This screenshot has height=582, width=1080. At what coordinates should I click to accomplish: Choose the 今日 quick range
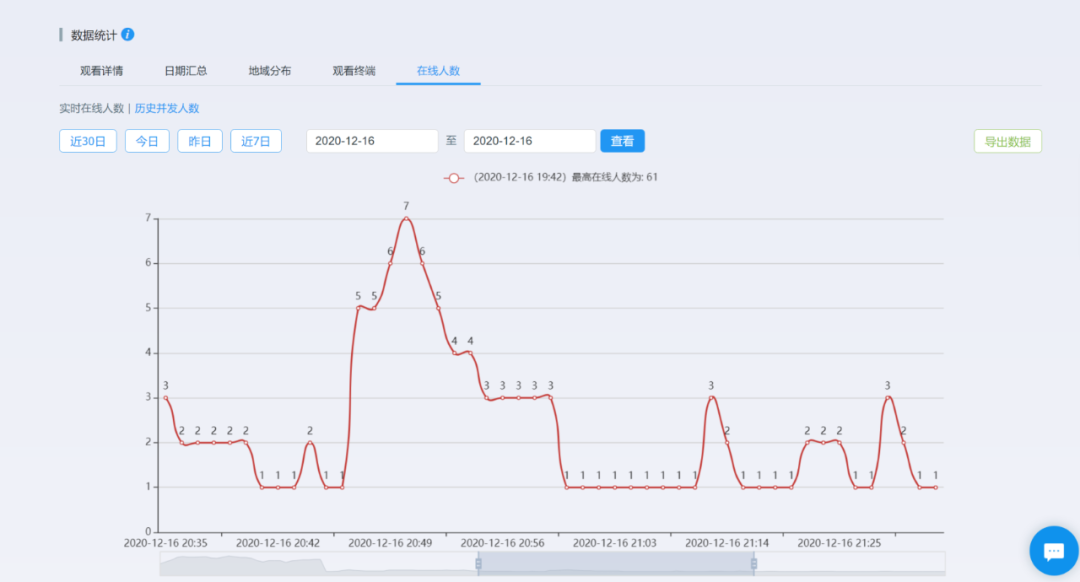coord(147,141)
